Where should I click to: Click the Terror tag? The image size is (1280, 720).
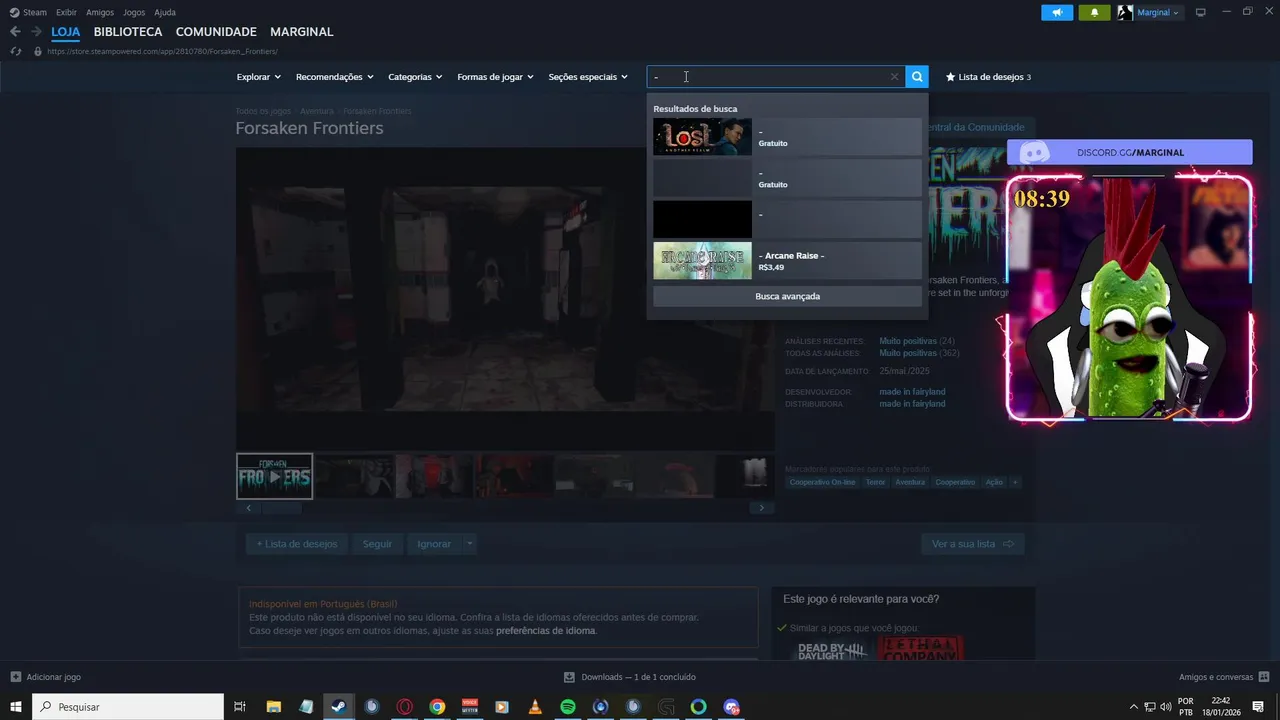(x=875, y=482)
